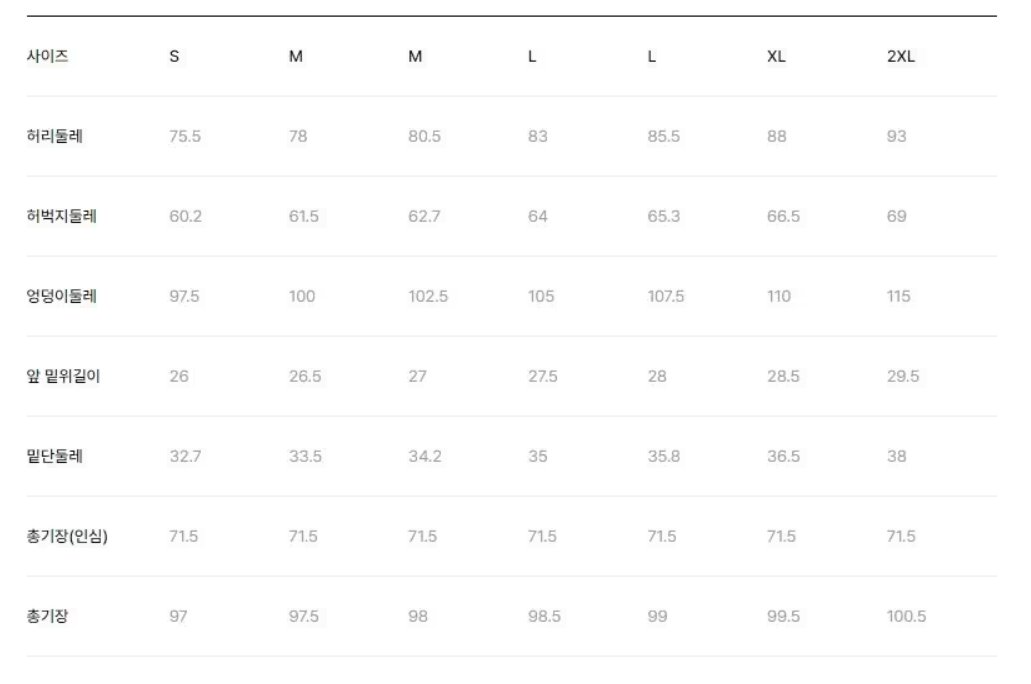
Task: Click hip value 102.5 in table
Action: click(428, 297)
